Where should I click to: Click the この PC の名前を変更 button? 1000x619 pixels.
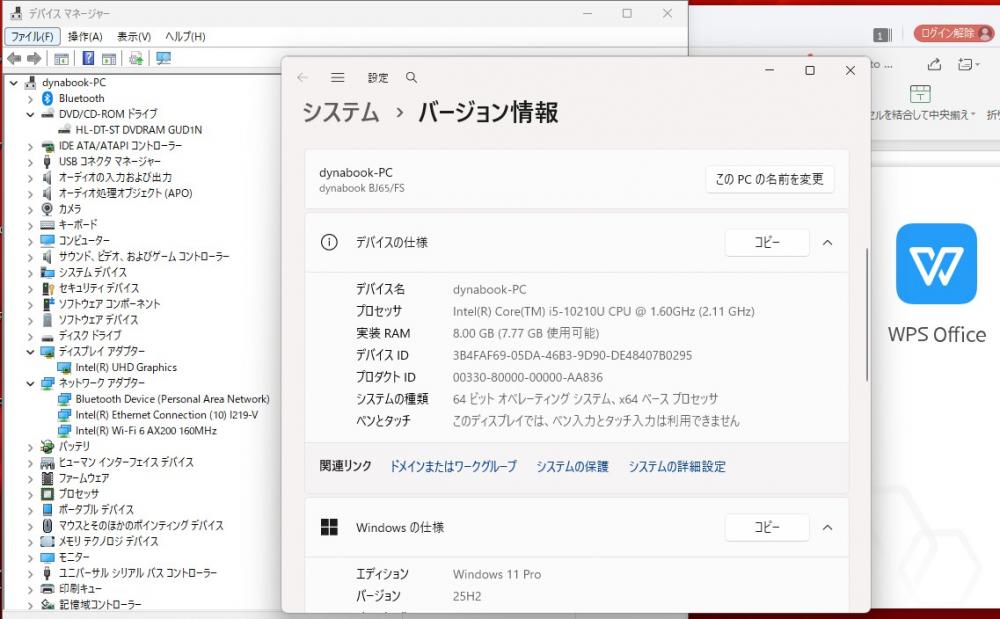click(769, 179)
